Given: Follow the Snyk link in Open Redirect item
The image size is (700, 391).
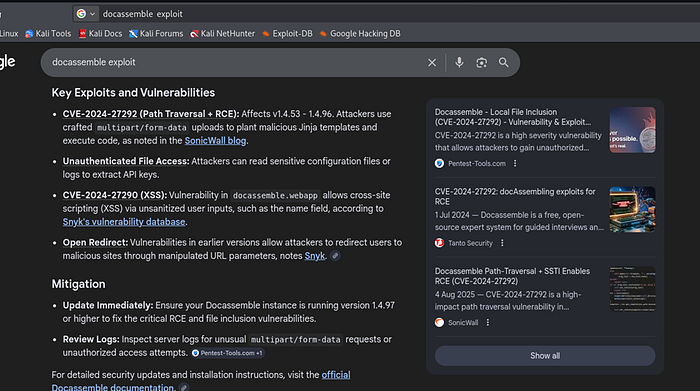Looking at the screenshot, I should 315,256.
